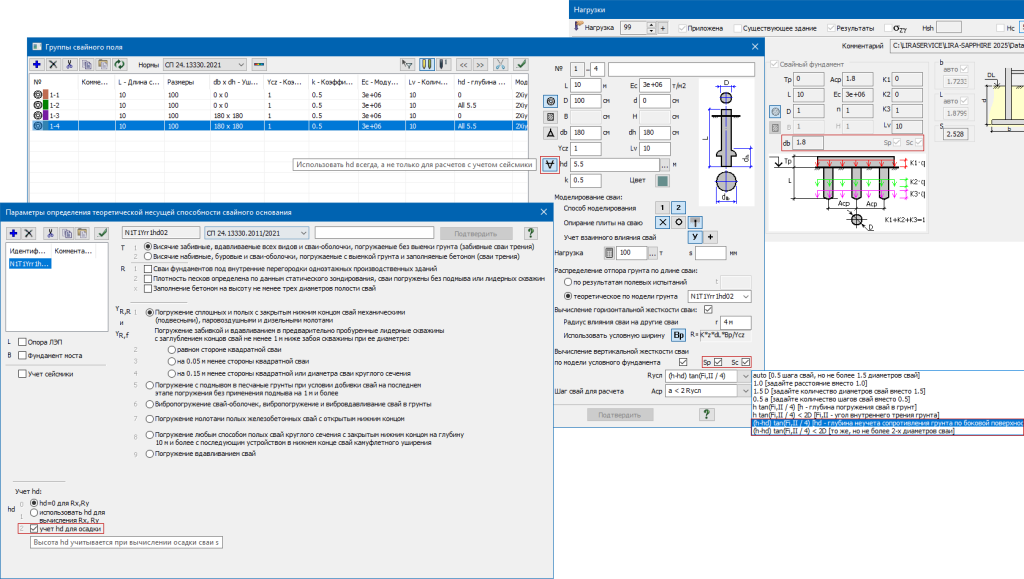1024x579 pixels.
Task: Select modeling method button Z
Action: (x=678, y=205)
